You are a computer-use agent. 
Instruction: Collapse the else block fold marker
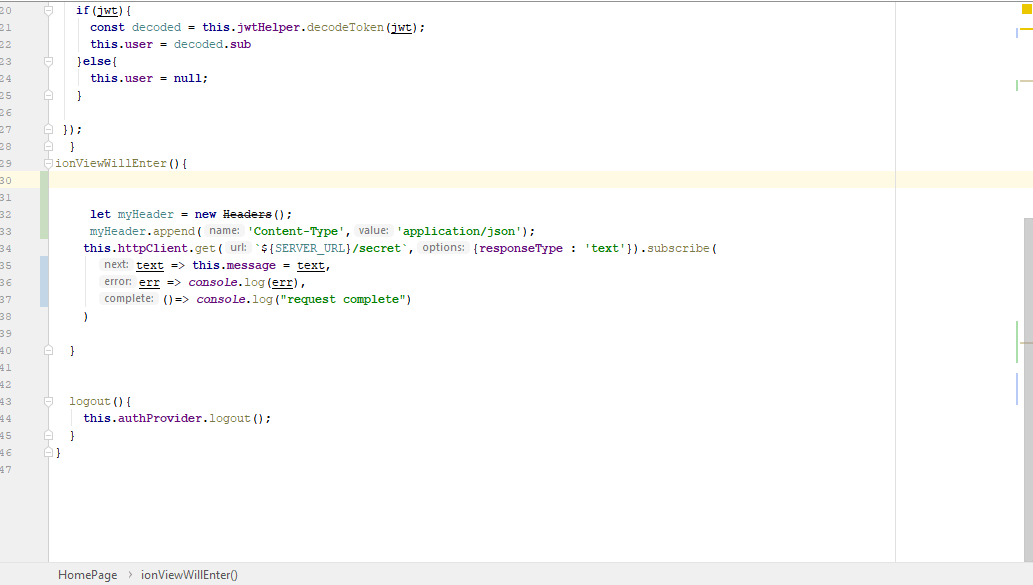(x=48, y=61)
